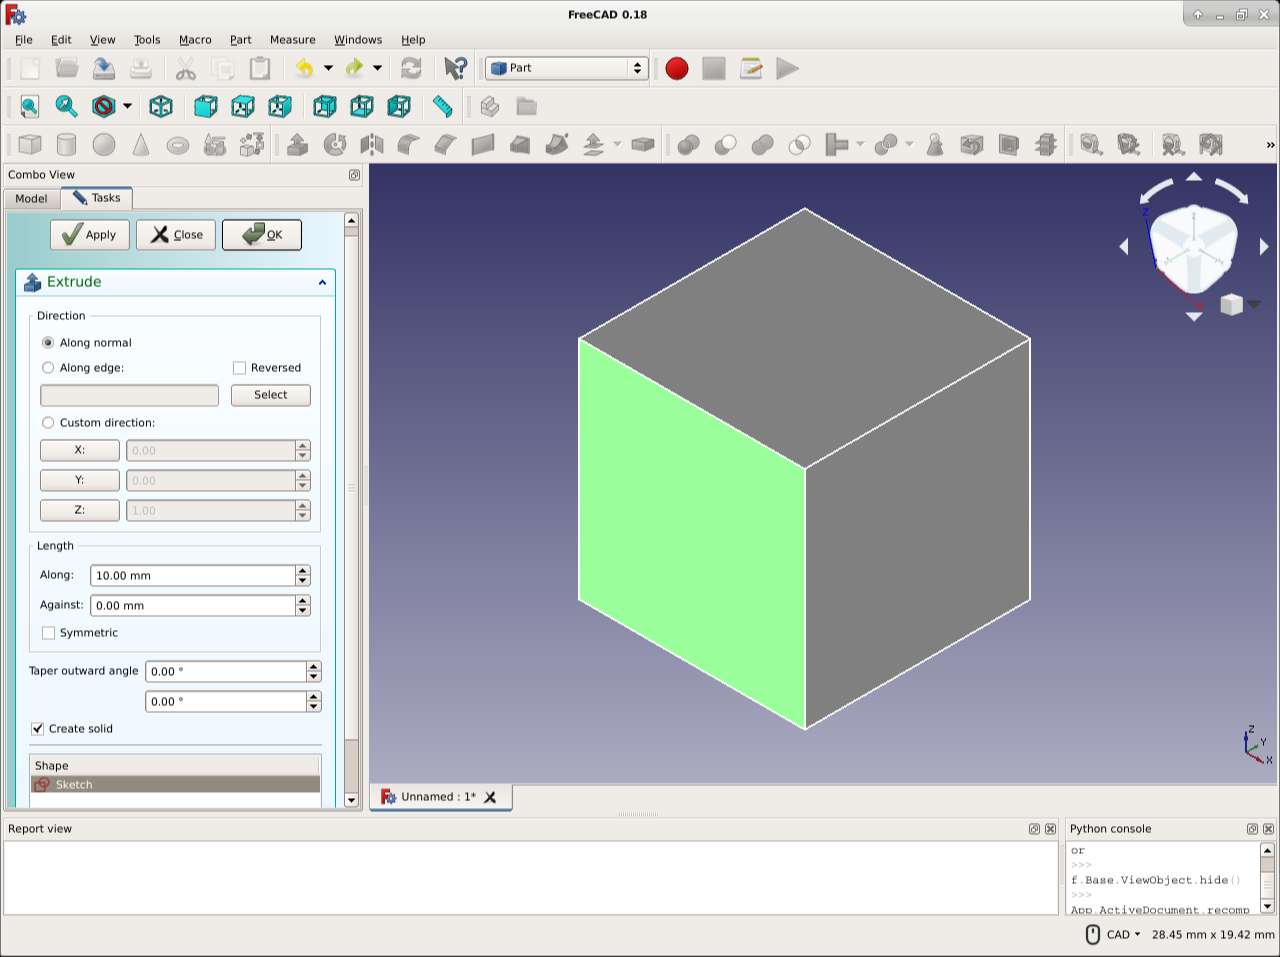Create a Cylinder primitive
1280x957 pixels.
[x=66, y=144]
